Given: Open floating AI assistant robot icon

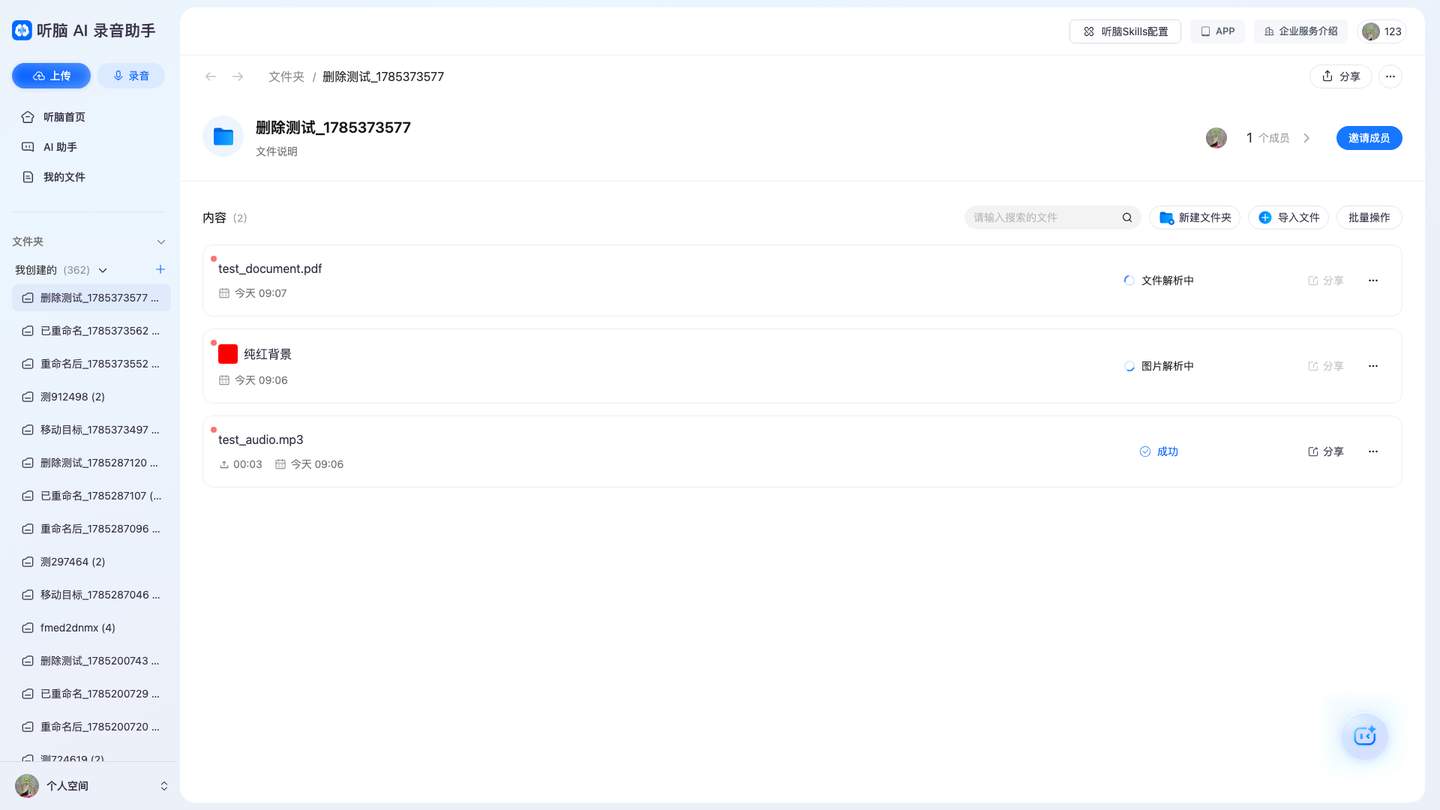Looking at the screenshot, I should pos(1365,736).
